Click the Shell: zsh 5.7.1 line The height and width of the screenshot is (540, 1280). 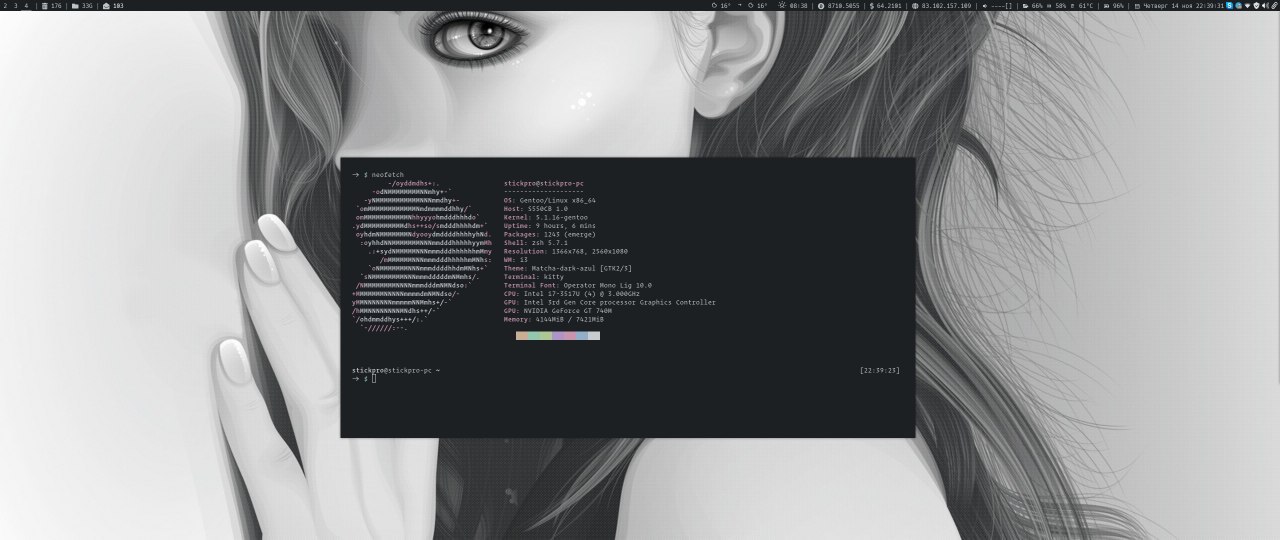coord(536,243)
